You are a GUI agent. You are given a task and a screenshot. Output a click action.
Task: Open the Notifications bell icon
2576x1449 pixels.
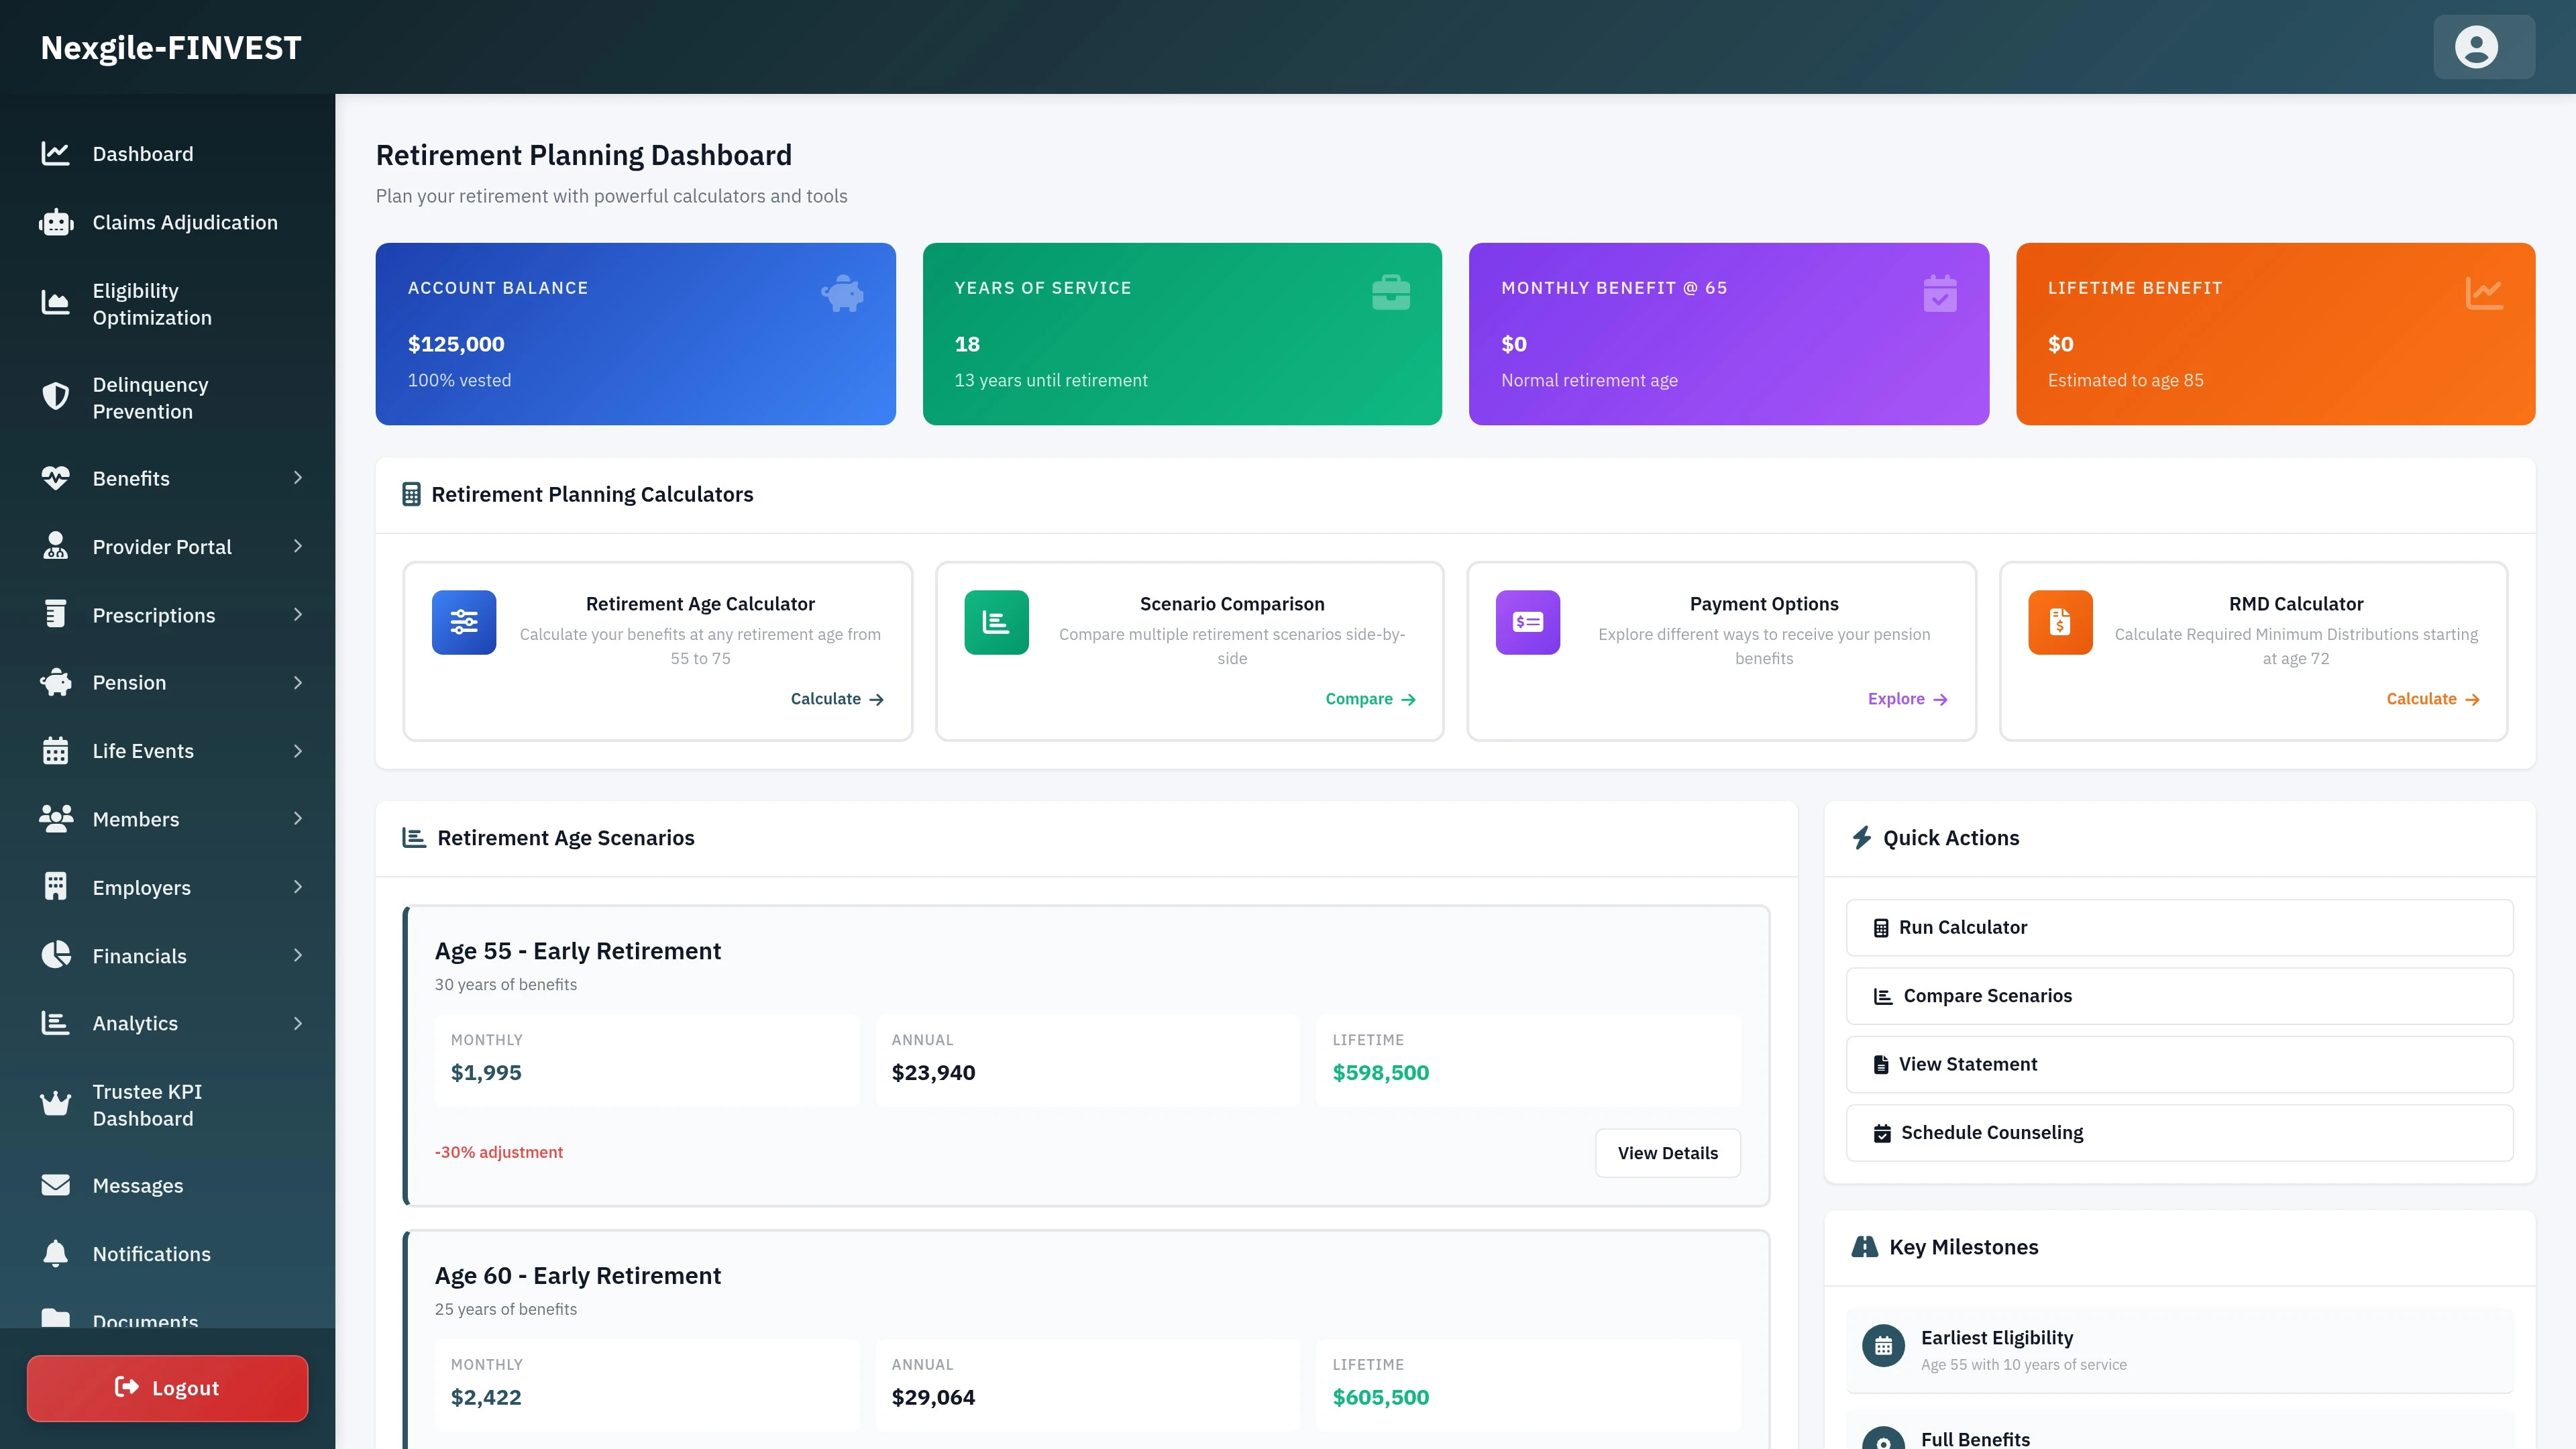click(x=55, y=1253)
